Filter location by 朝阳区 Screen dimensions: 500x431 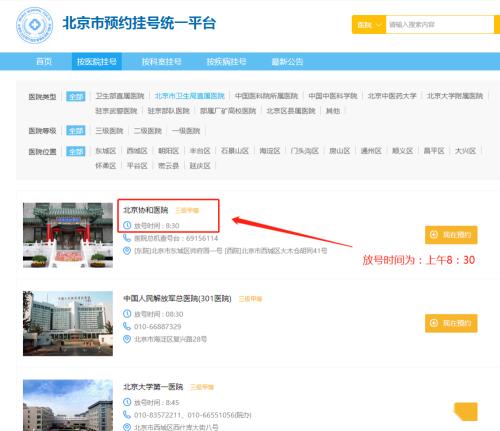pyautogui.click(x=169, y=151)
